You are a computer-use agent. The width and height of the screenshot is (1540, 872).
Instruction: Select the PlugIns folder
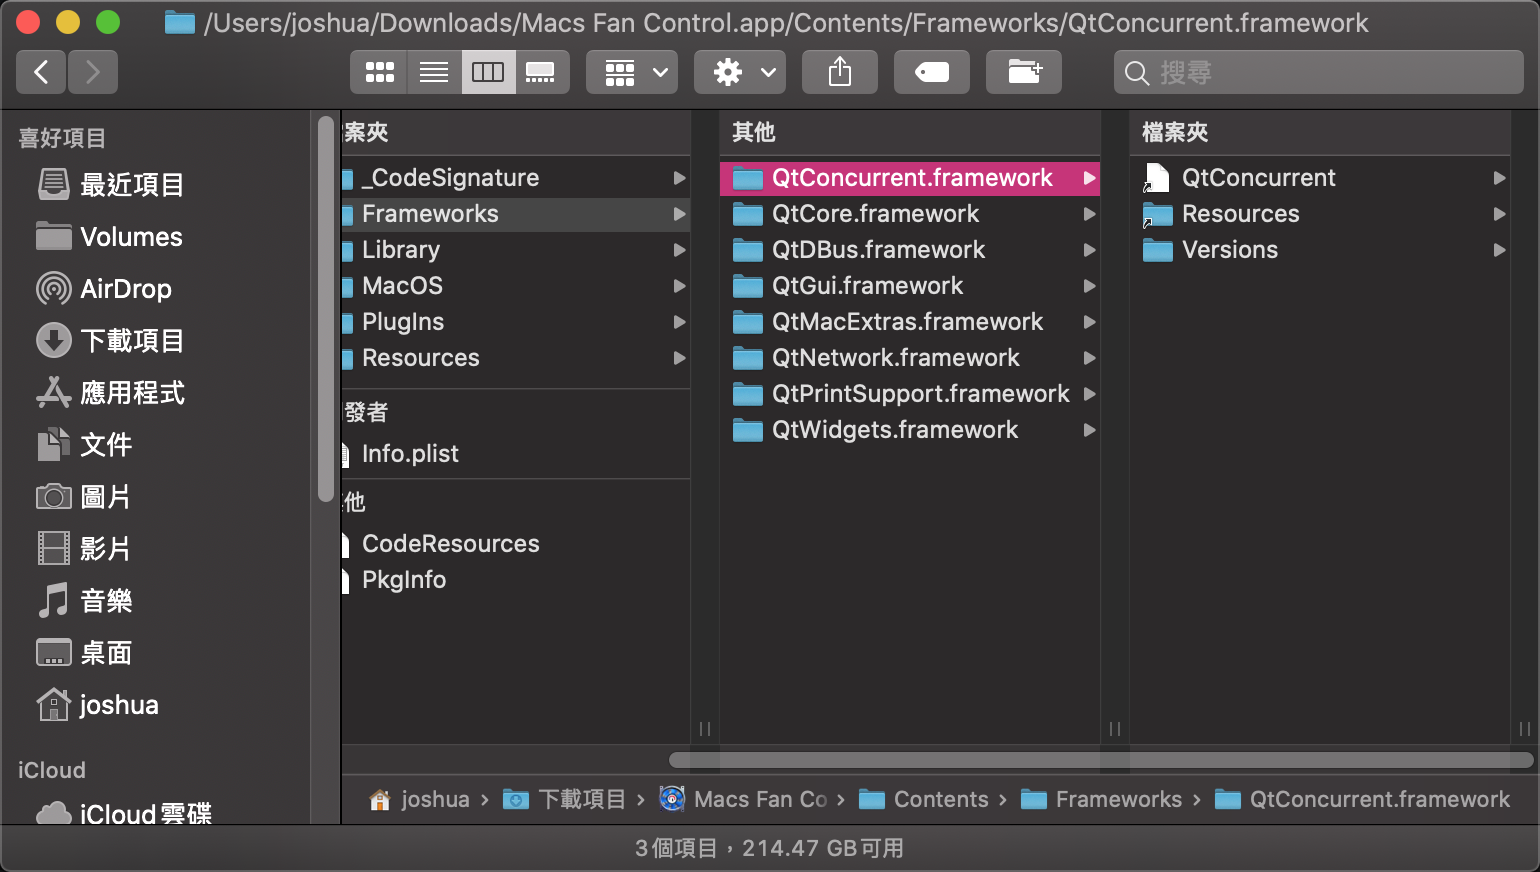coord(515,322)
